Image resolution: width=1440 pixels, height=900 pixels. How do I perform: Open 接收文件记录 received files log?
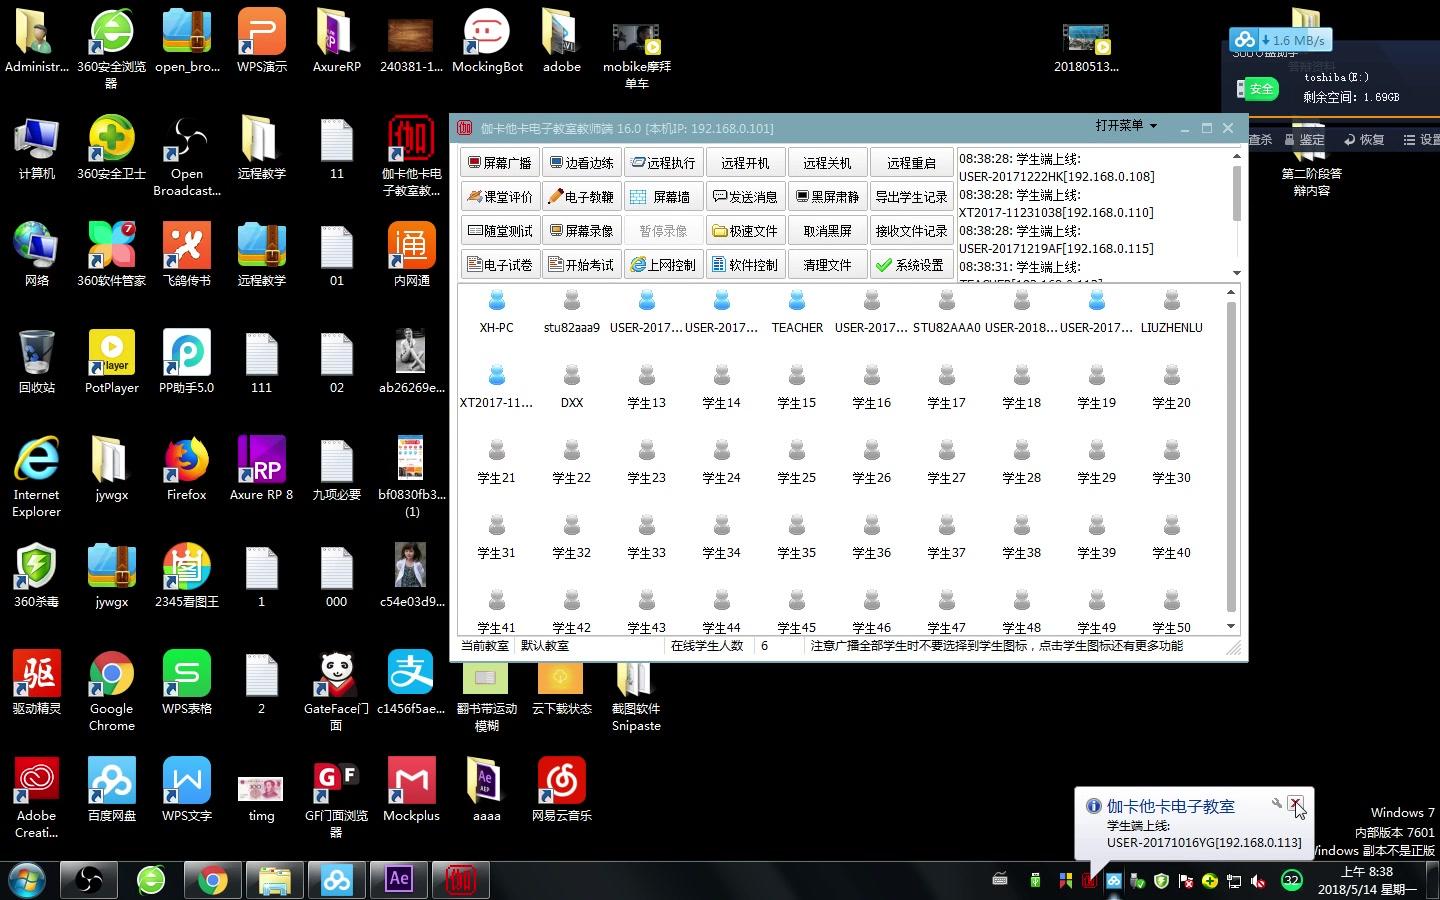(911, 231)
